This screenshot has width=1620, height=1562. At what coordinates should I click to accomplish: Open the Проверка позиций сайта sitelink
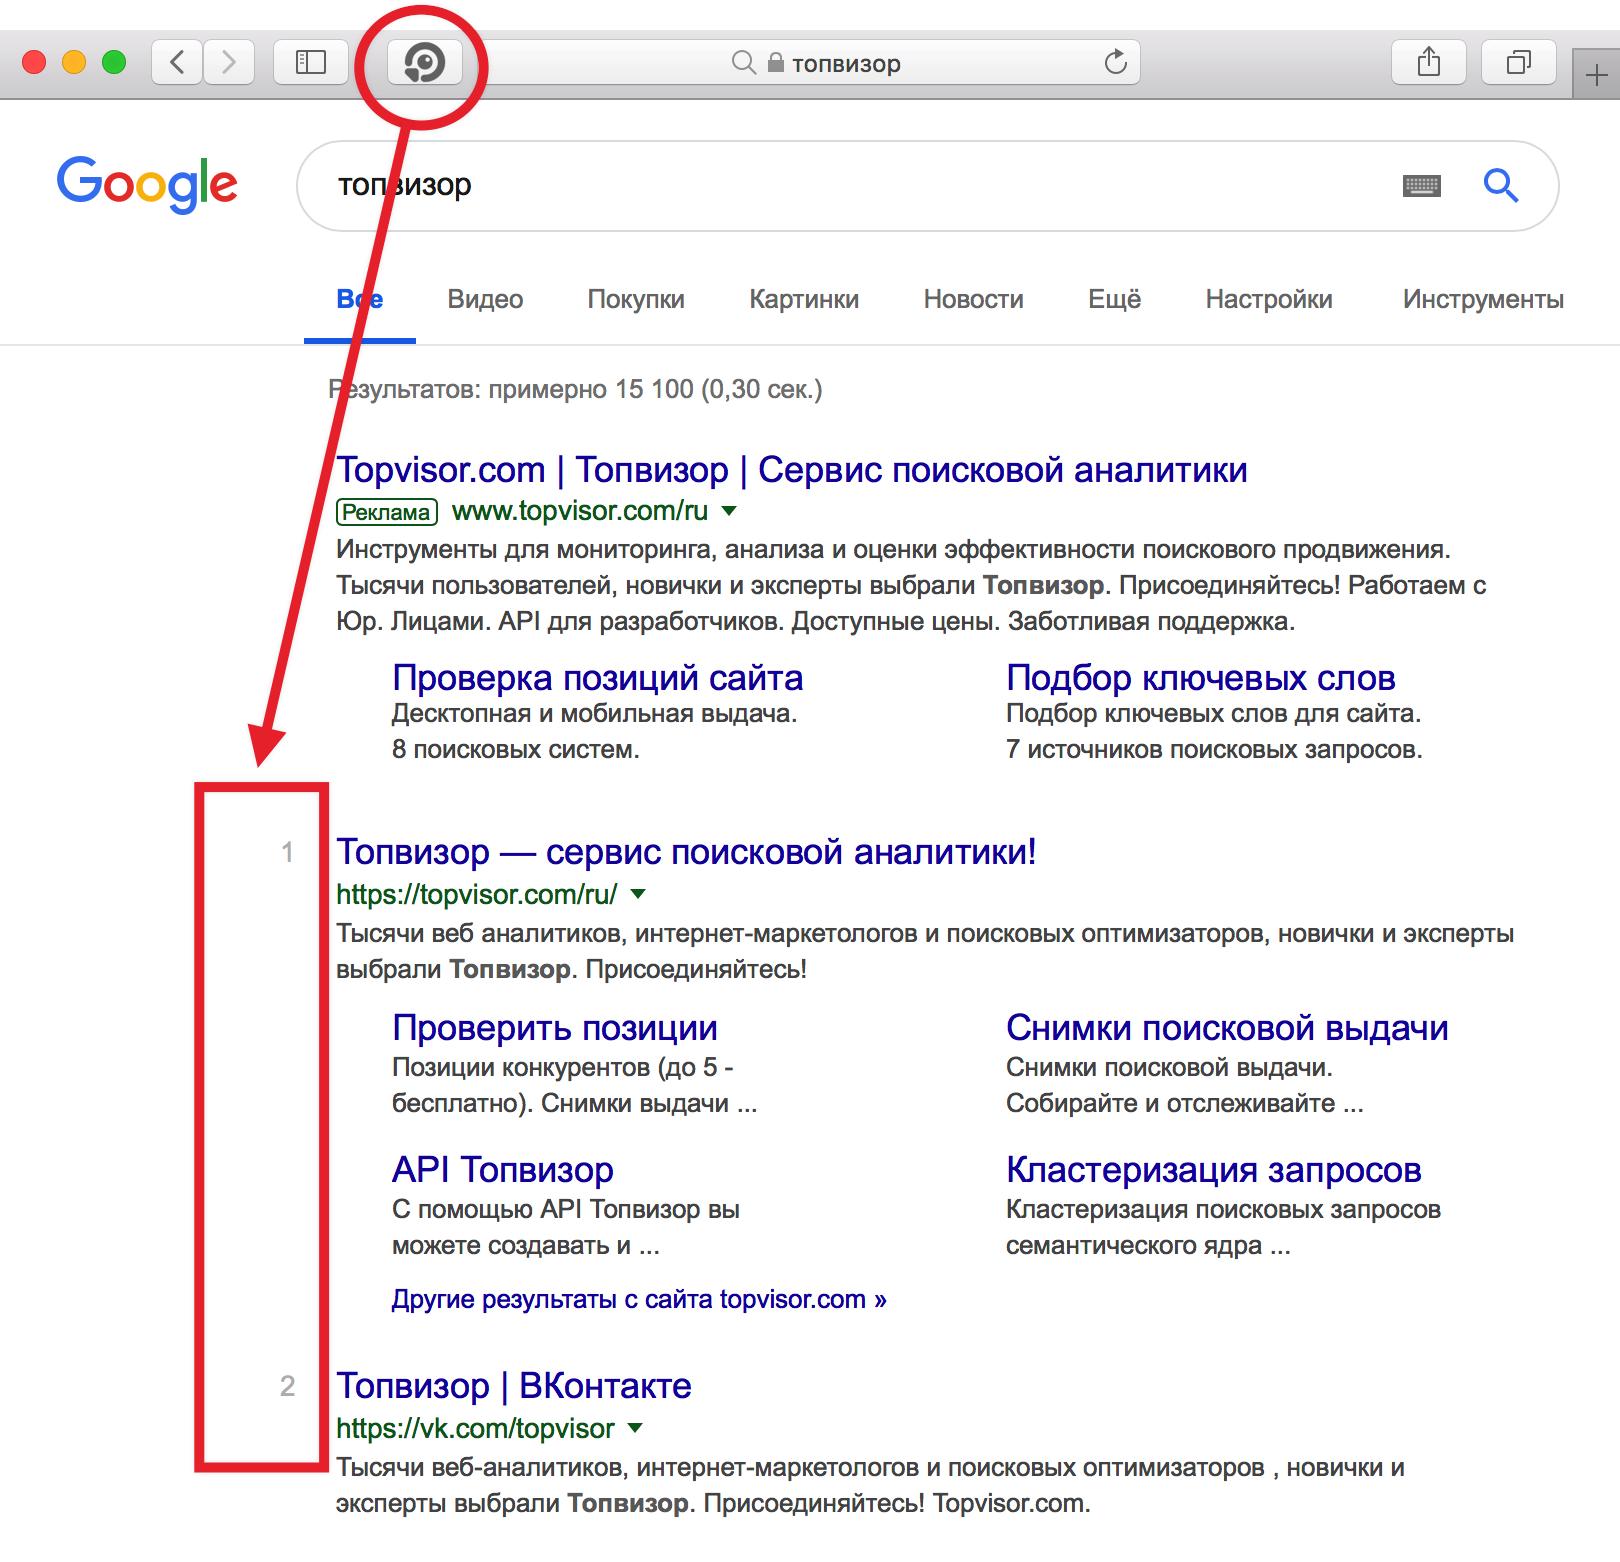pyautogui.click(x=597, y=677)
